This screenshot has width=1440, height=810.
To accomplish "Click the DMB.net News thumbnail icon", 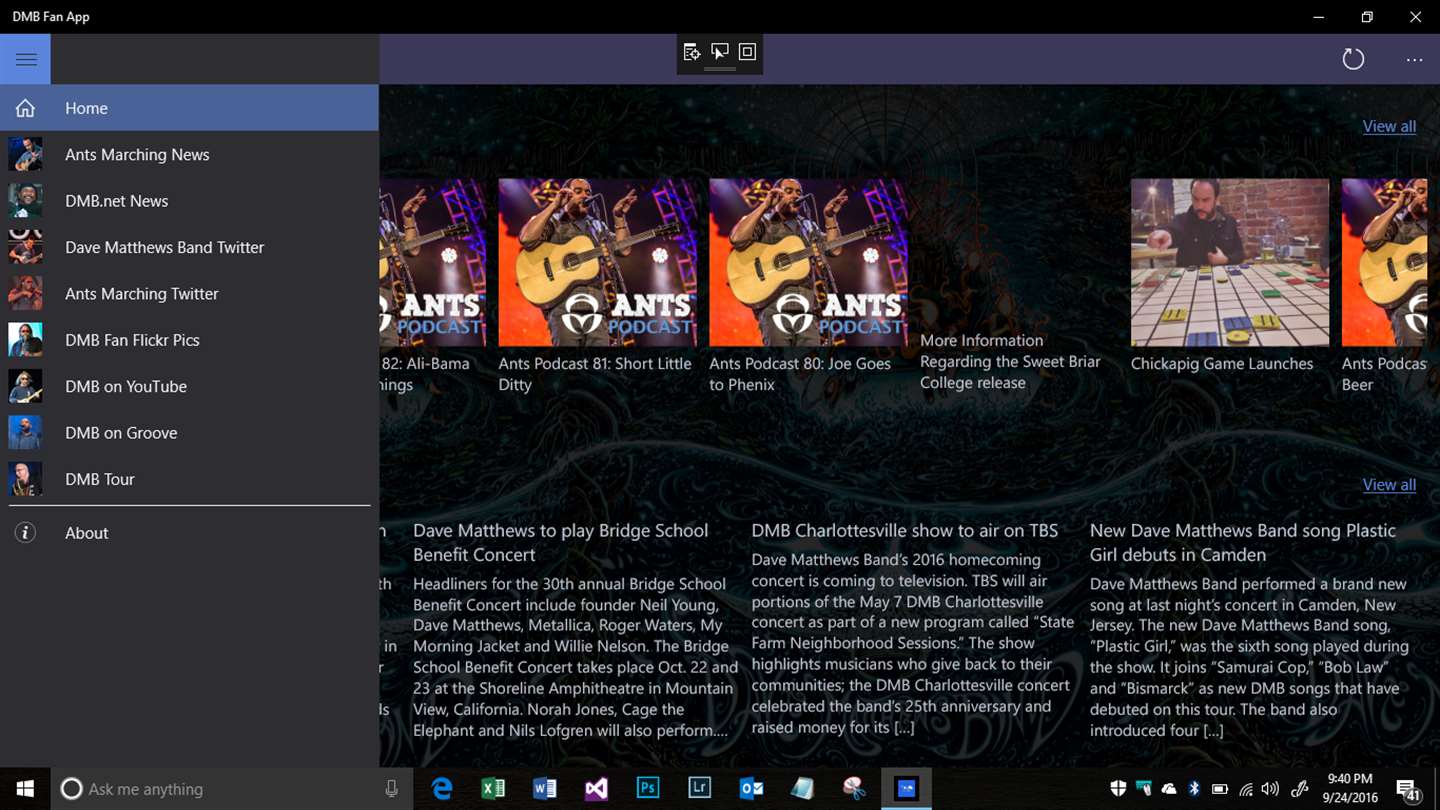I will pyautogui.click(x=25, y=201).
